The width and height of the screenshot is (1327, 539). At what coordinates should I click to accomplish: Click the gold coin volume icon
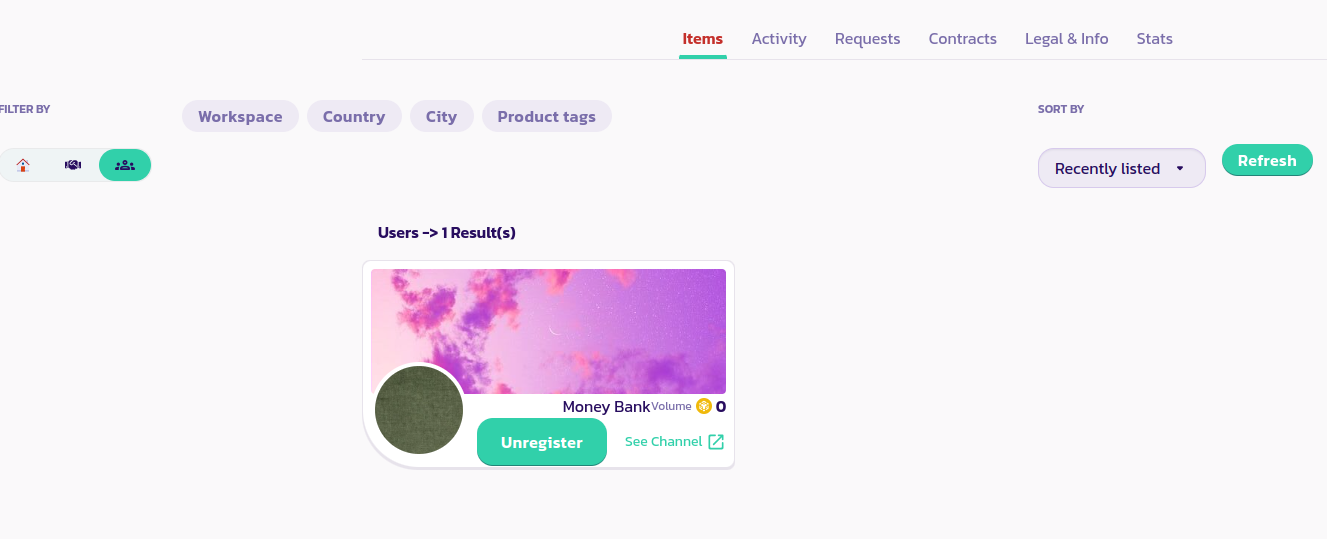704,406
